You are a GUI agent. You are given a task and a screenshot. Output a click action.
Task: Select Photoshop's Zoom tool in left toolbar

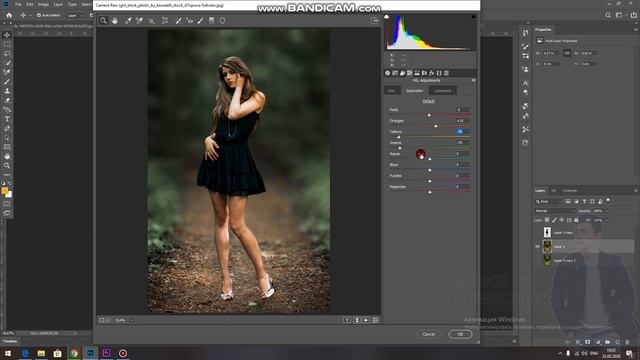[7, 166]
